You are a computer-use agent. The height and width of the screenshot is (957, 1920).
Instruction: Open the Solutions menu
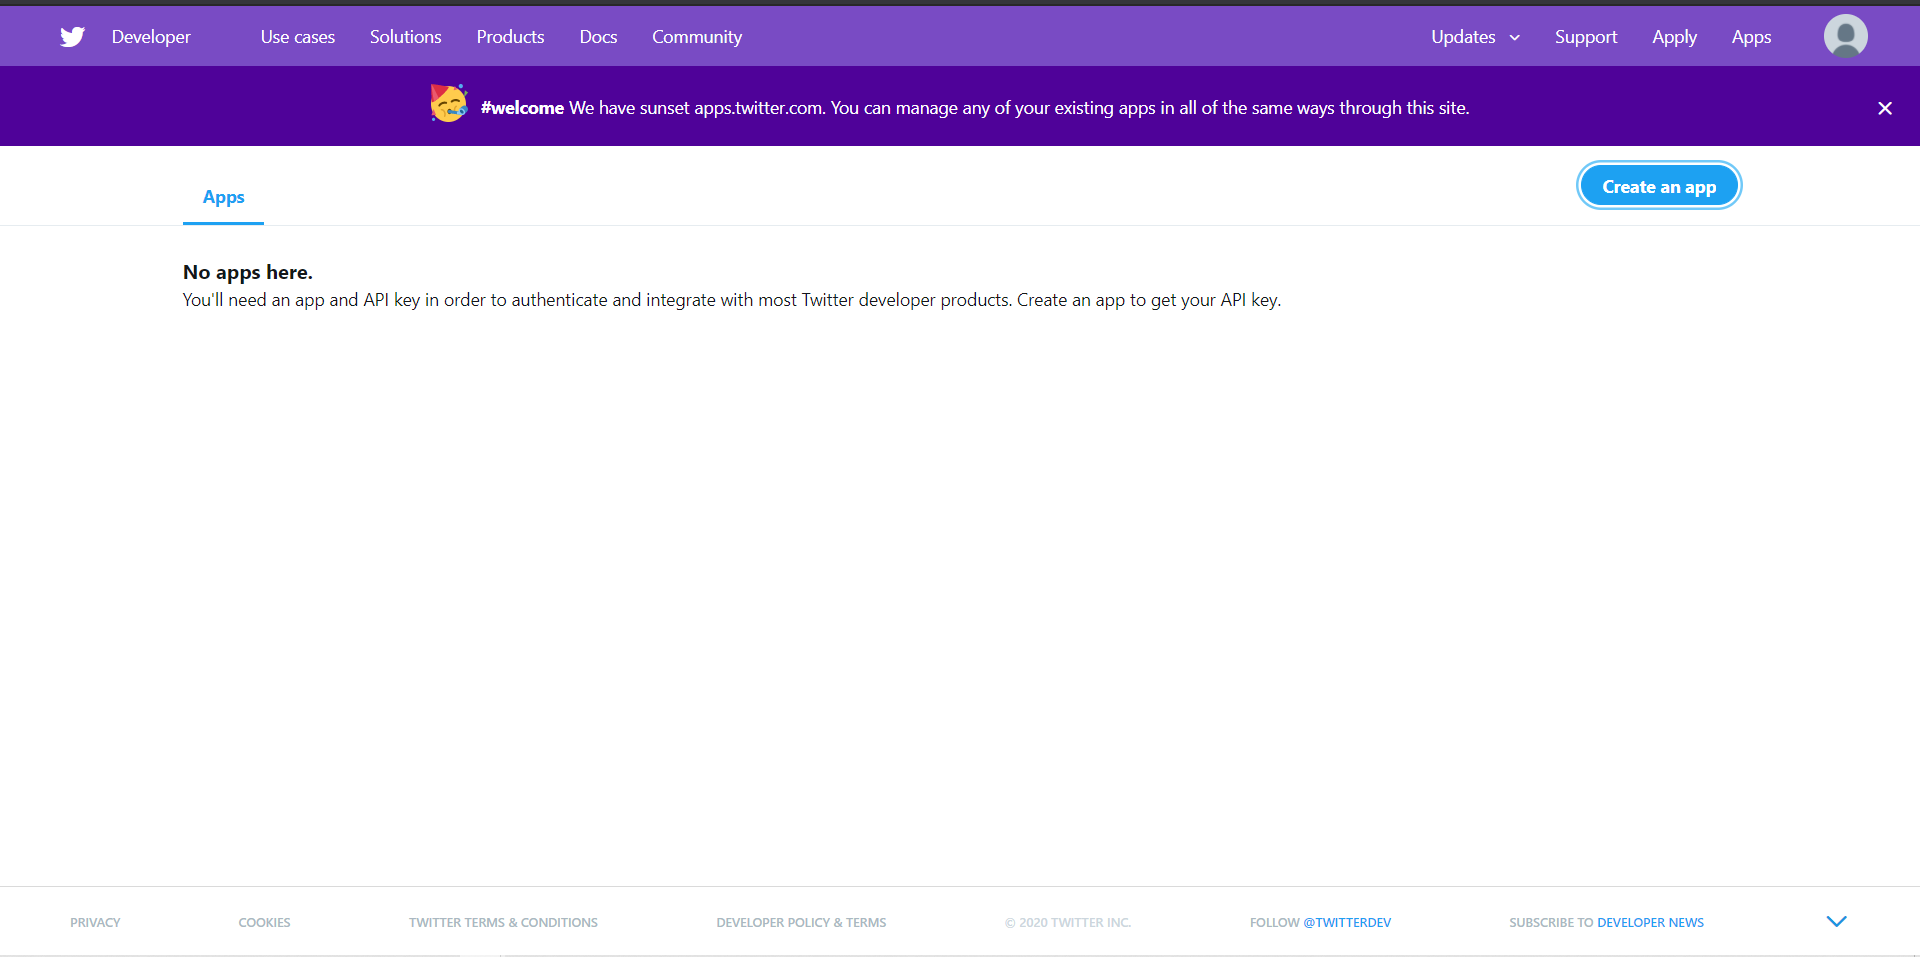coord(405,37)
